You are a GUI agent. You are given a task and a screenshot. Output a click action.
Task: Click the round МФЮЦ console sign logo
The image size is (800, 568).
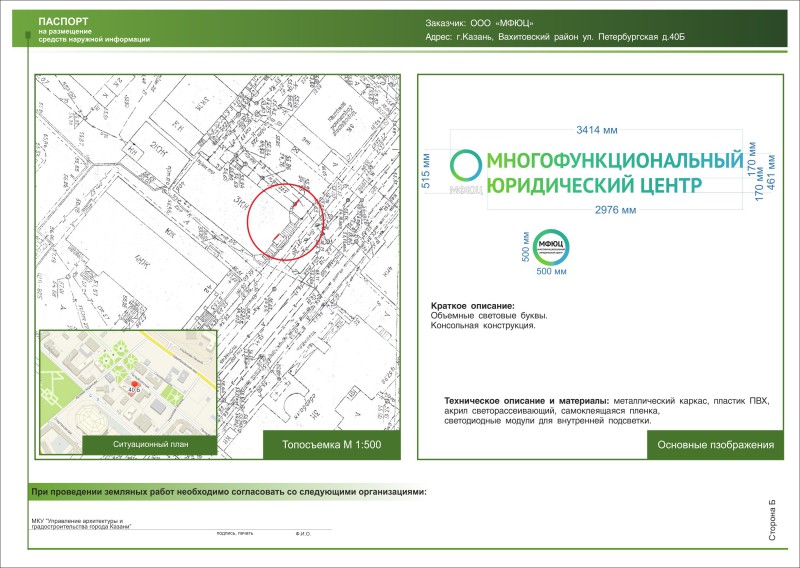(551, 247)
